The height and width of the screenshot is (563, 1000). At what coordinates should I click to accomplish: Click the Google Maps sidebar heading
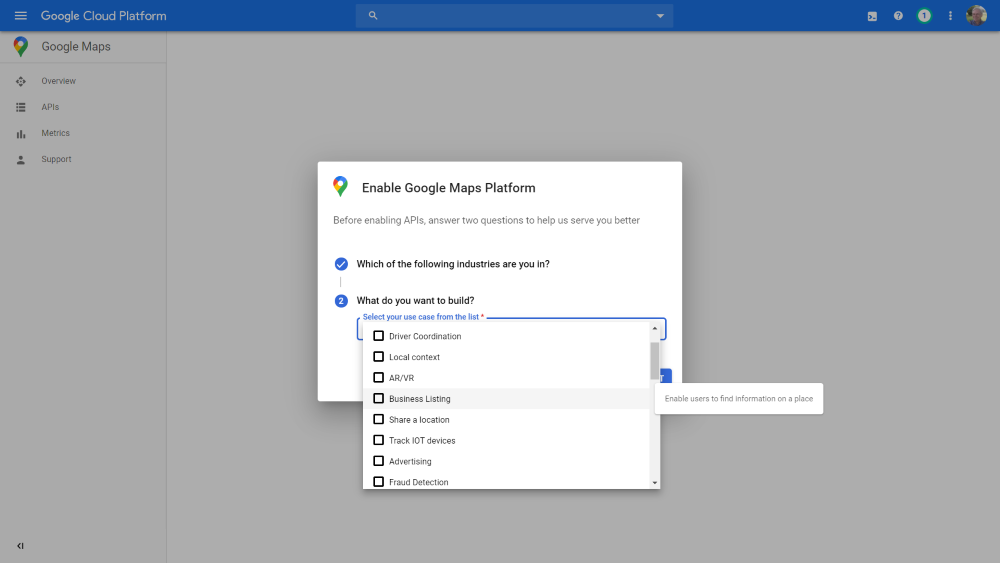(x=76, y=47)
